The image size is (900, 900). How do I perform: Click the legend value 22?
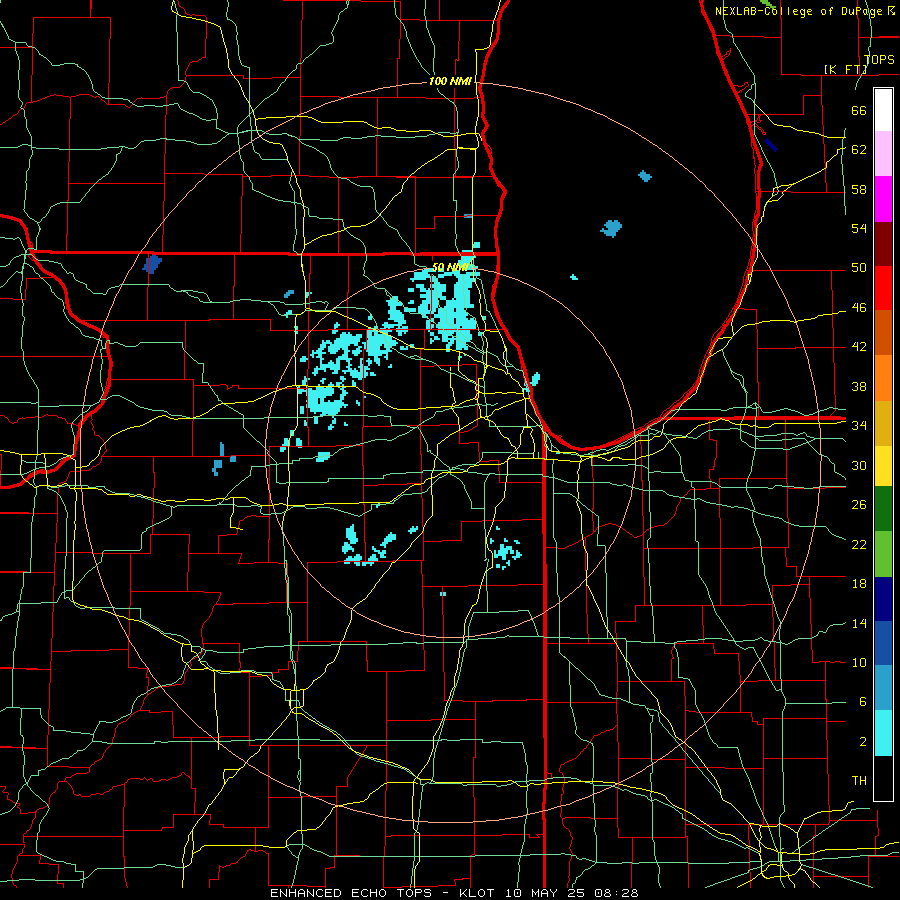point(859,544)
